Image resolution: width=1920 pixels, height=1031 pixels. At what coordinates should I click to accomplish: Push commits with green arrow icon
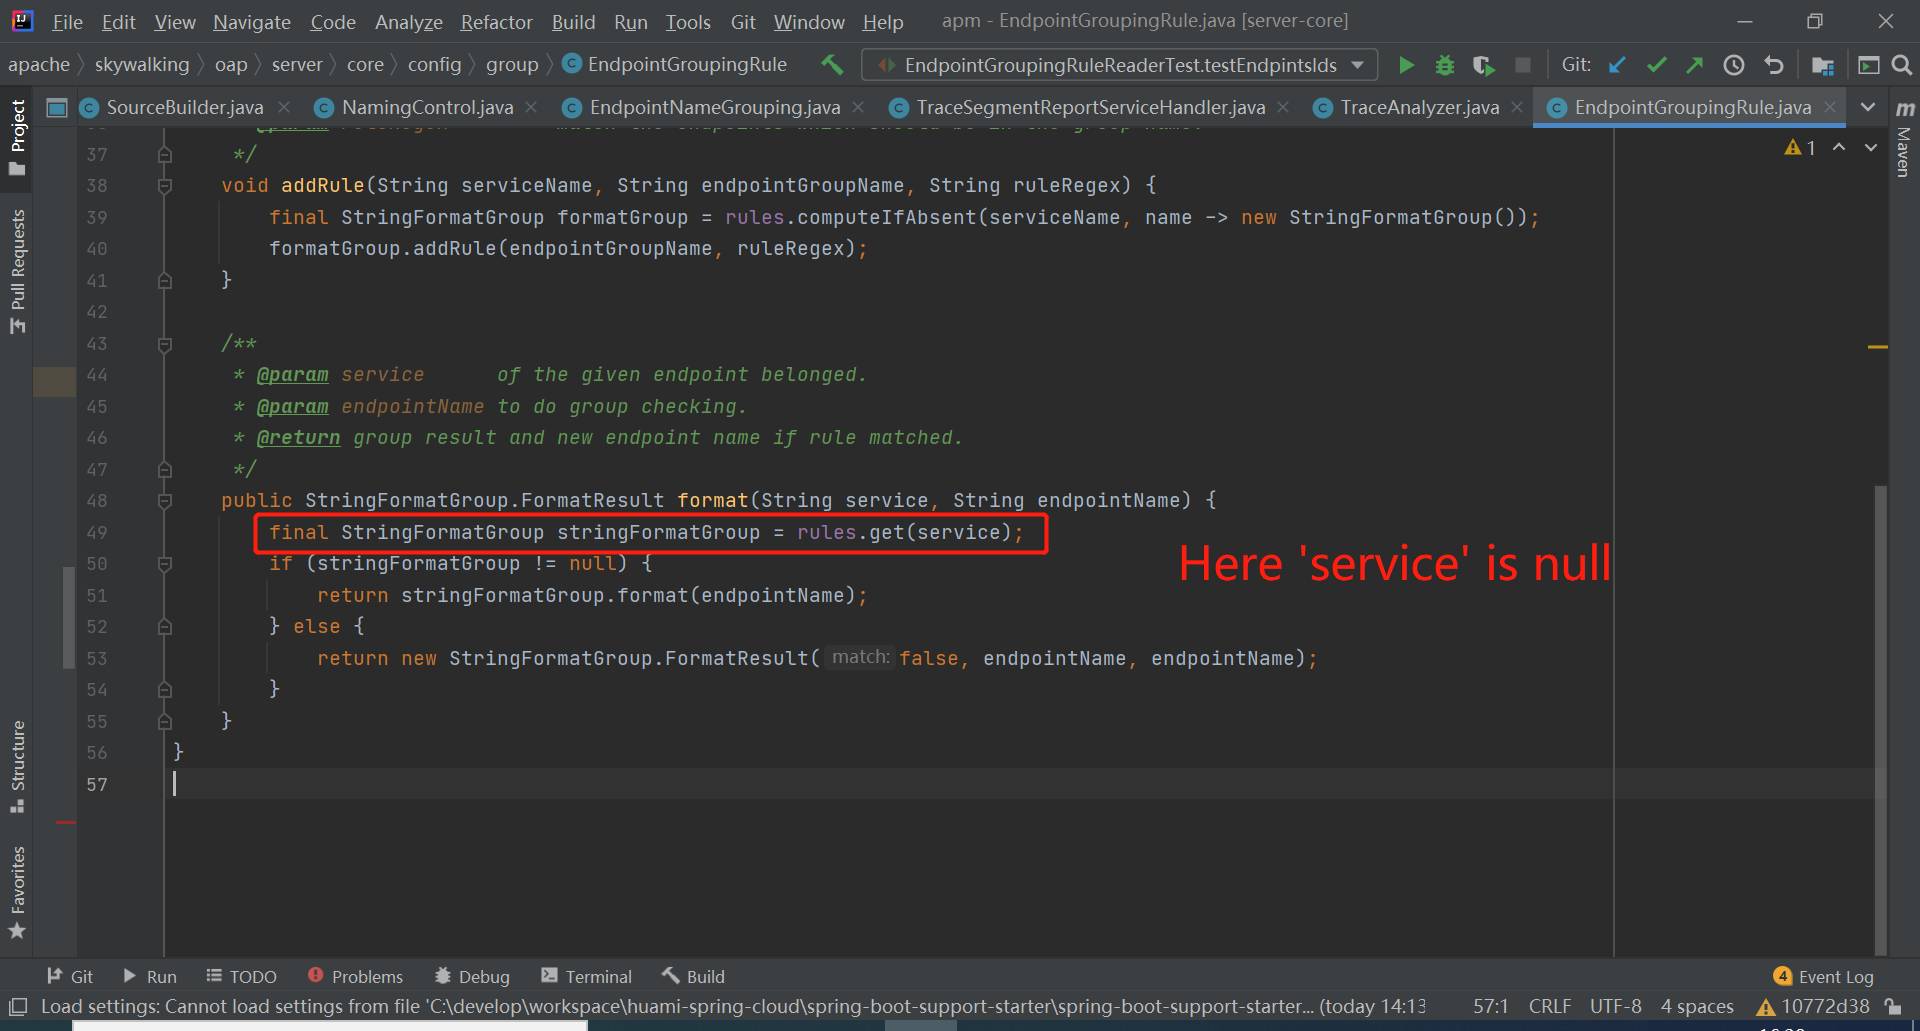[1694, 65]
